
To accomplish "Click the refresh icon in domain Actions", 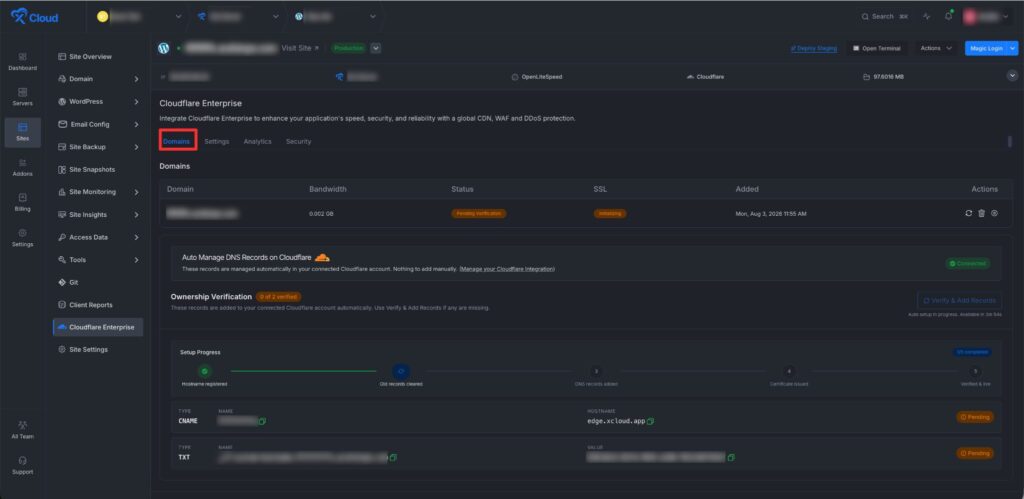I will pos(968,214).
